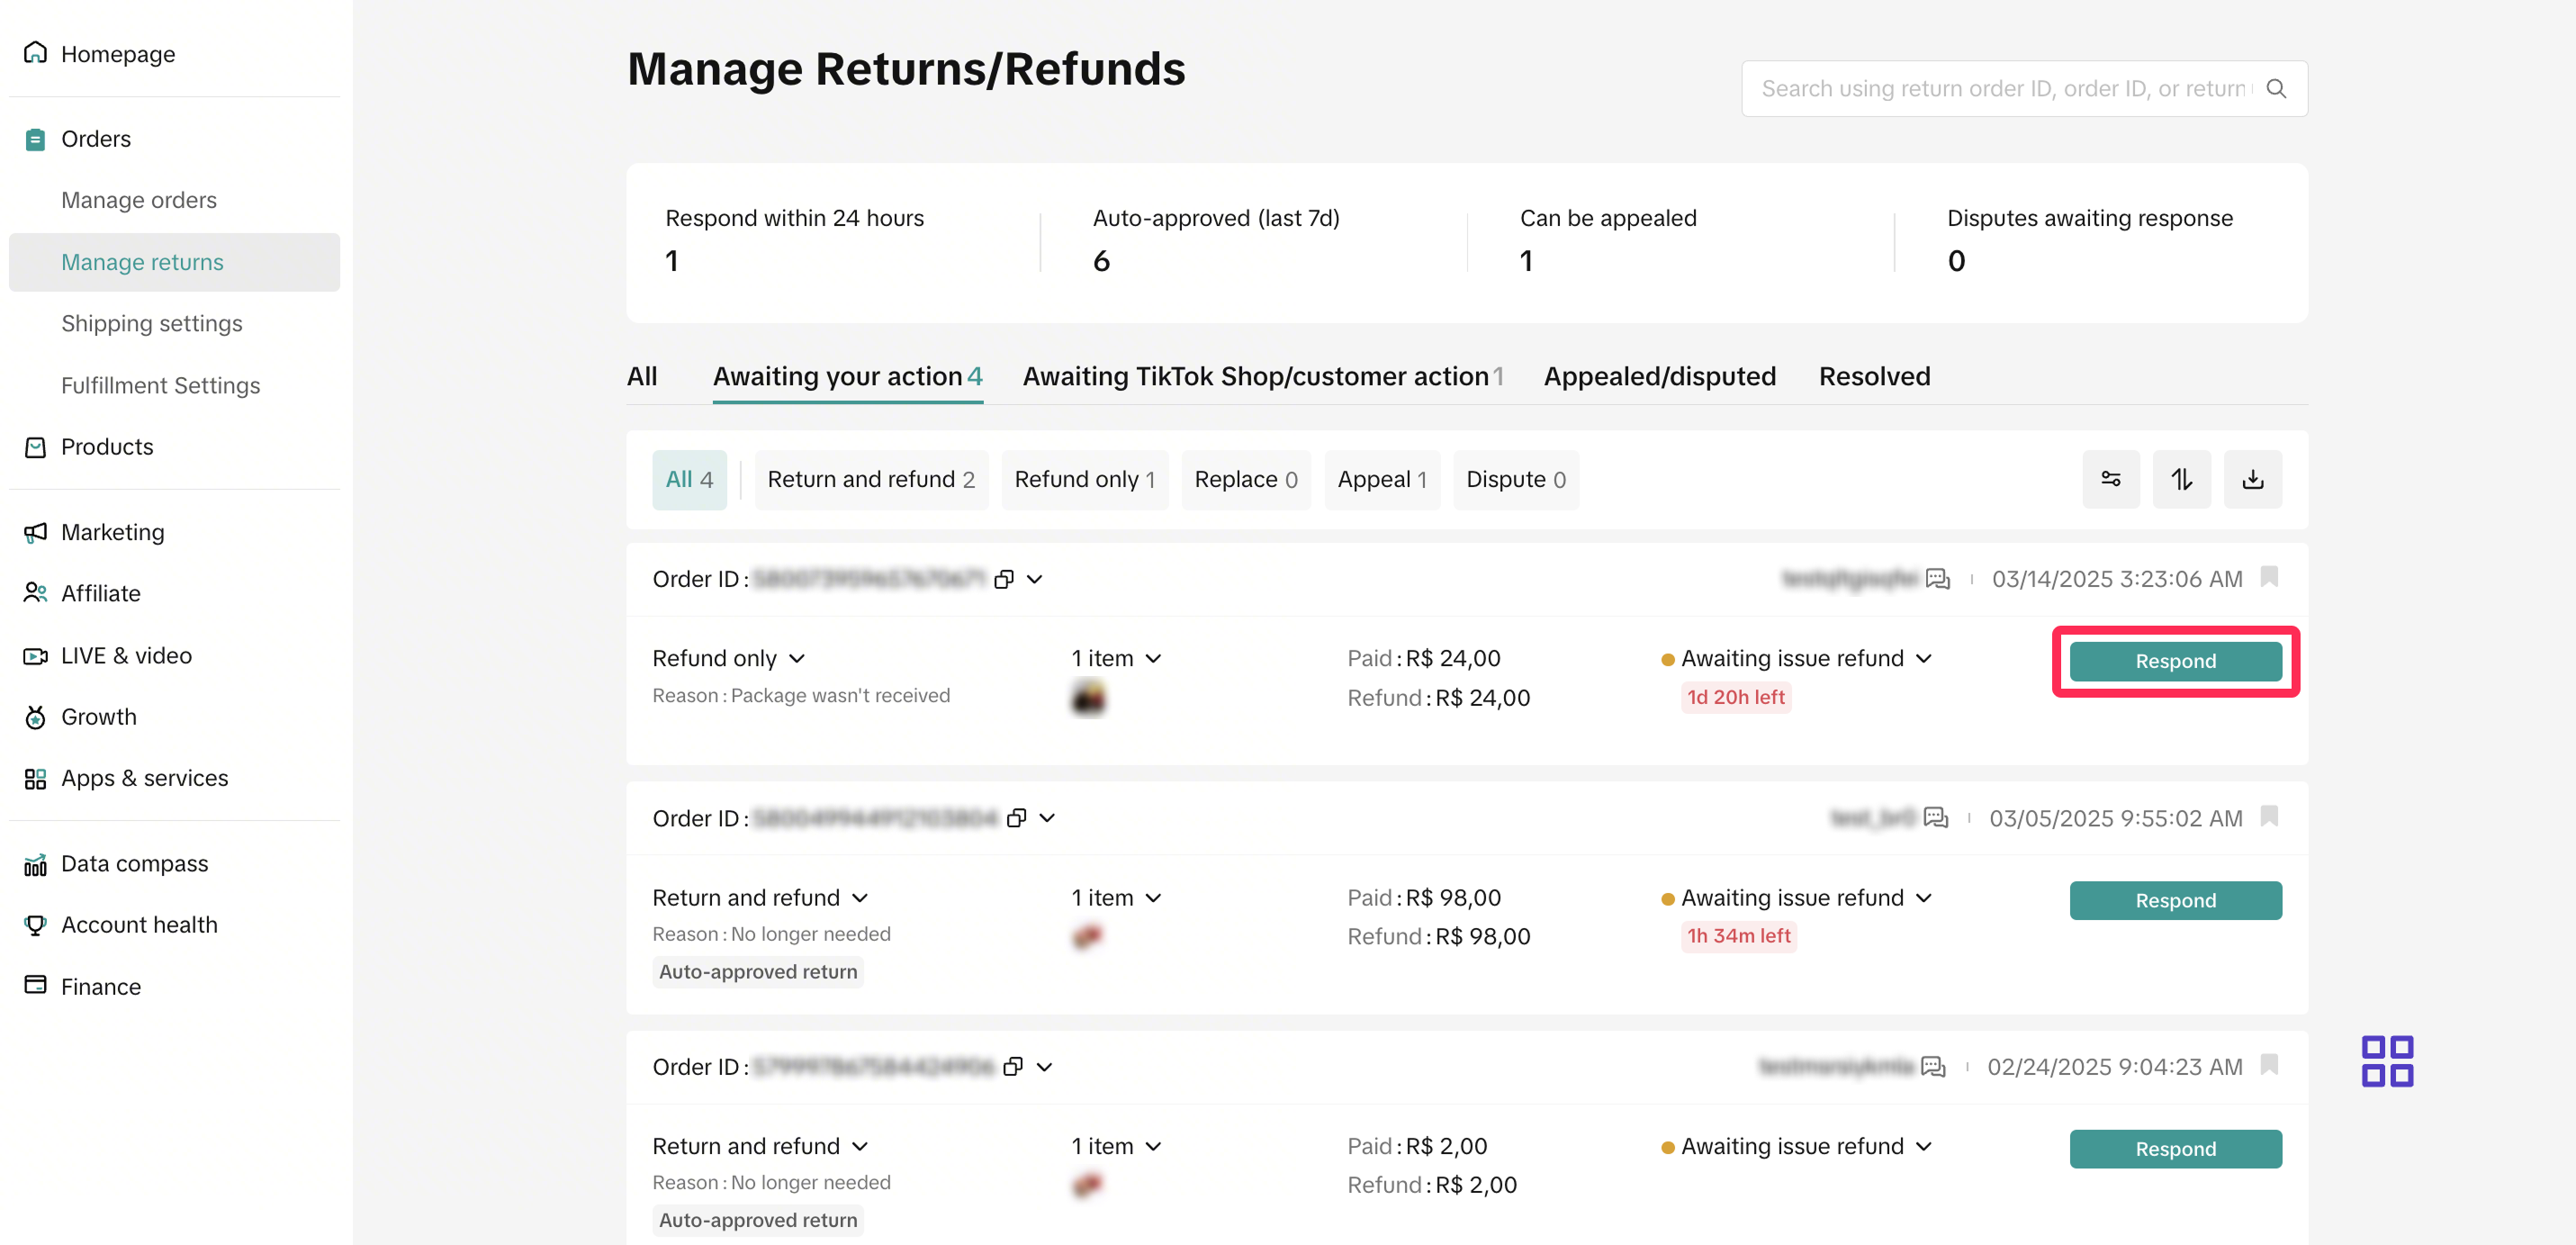This screenshot has width=2576, height=1245.
Task: Open the Resolved tab
Action: (1874, 376)
